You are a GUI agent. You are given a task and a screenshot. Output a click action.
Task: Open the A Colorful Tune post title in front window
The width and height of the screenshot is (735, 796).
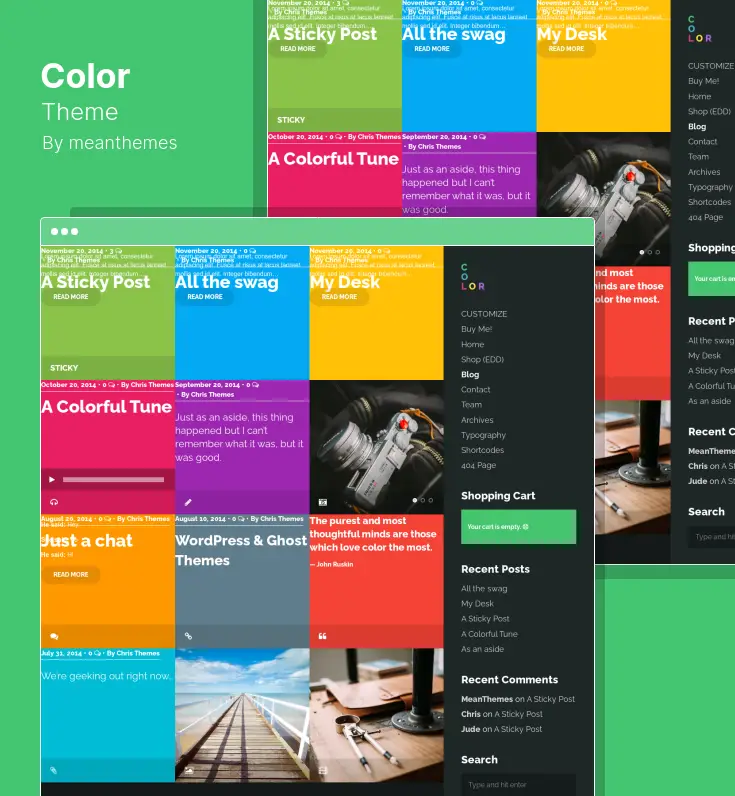click(x=107, y=407)
